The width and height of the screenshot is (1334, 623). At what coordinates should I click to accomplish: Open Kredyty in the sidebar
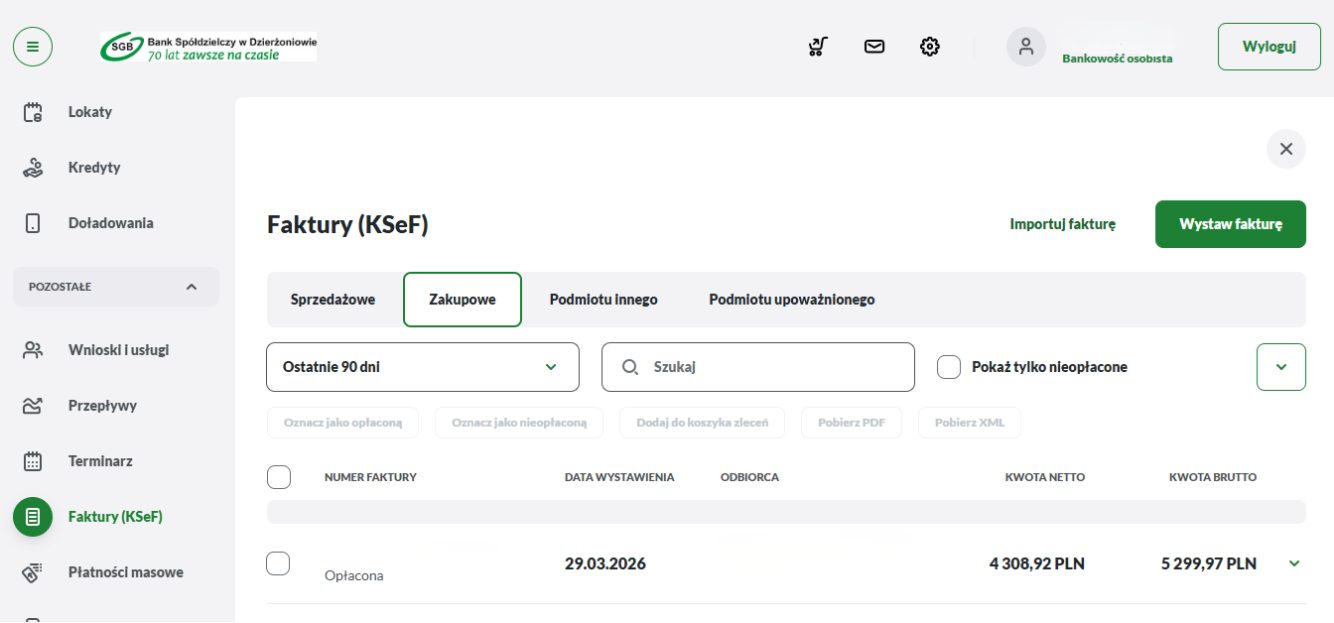click(x=94, y=167)
